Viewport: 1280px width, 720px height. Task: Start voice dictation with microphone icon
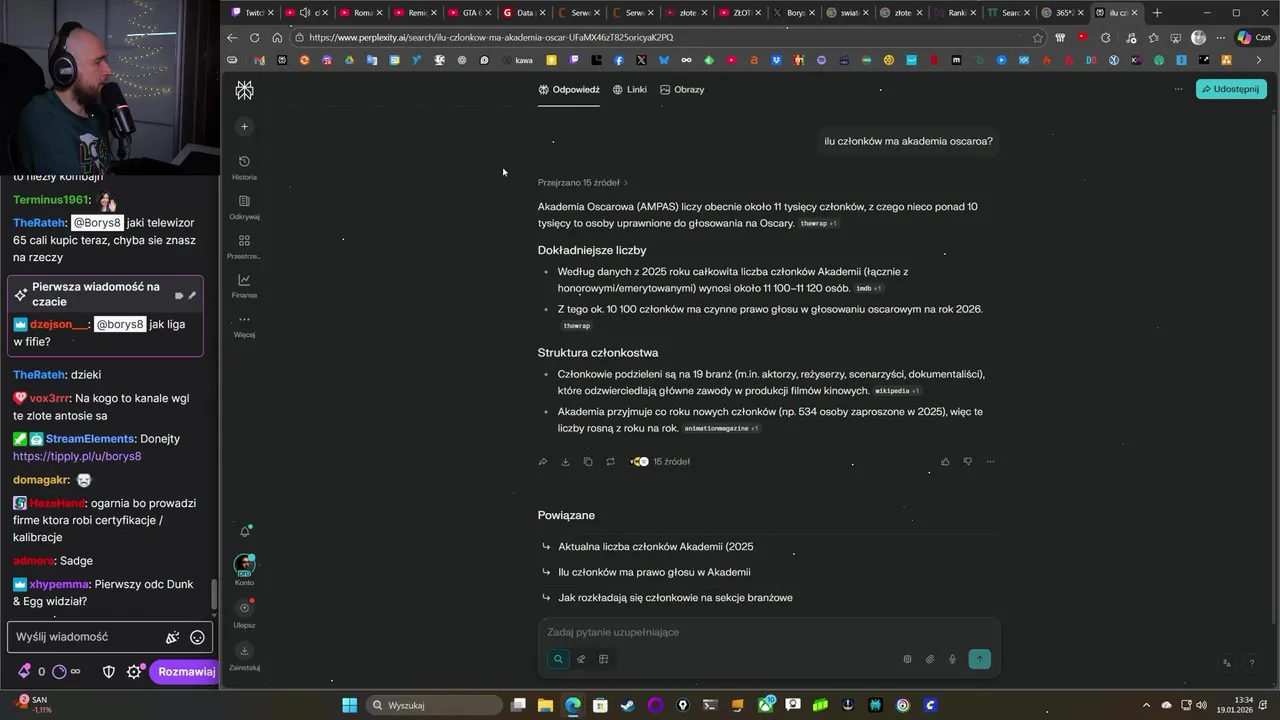[x=952, y=659]
